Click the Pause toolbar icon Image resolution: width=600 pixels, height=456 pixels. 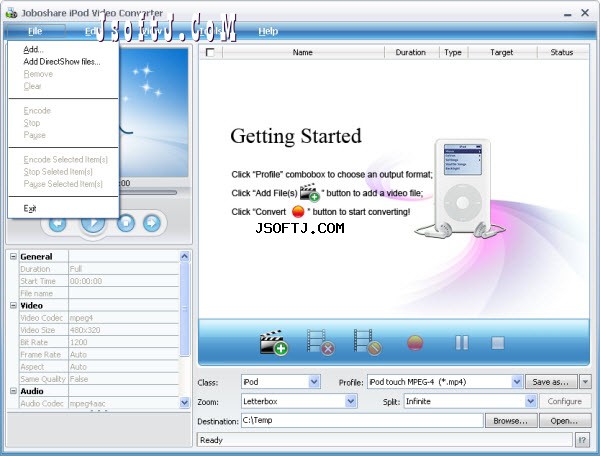tap(462, 343)
